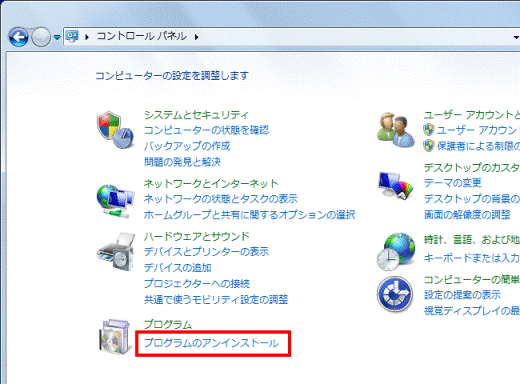Open プログラム category heading
520x384 pixels.
(168, 324)
